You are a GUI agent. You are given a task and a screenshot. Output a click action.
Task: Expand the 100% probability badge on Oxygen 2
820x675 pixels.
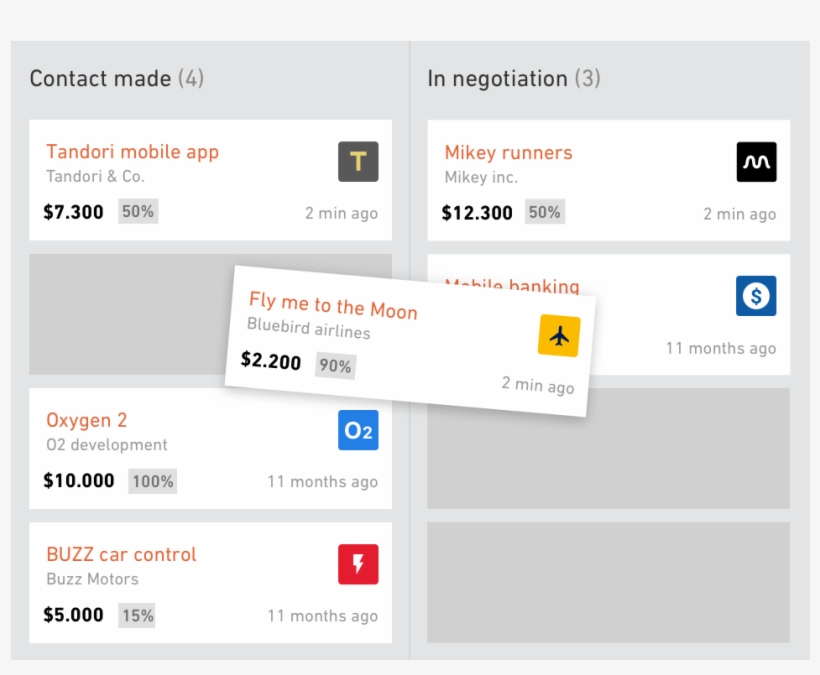click(x=152, y=481)
